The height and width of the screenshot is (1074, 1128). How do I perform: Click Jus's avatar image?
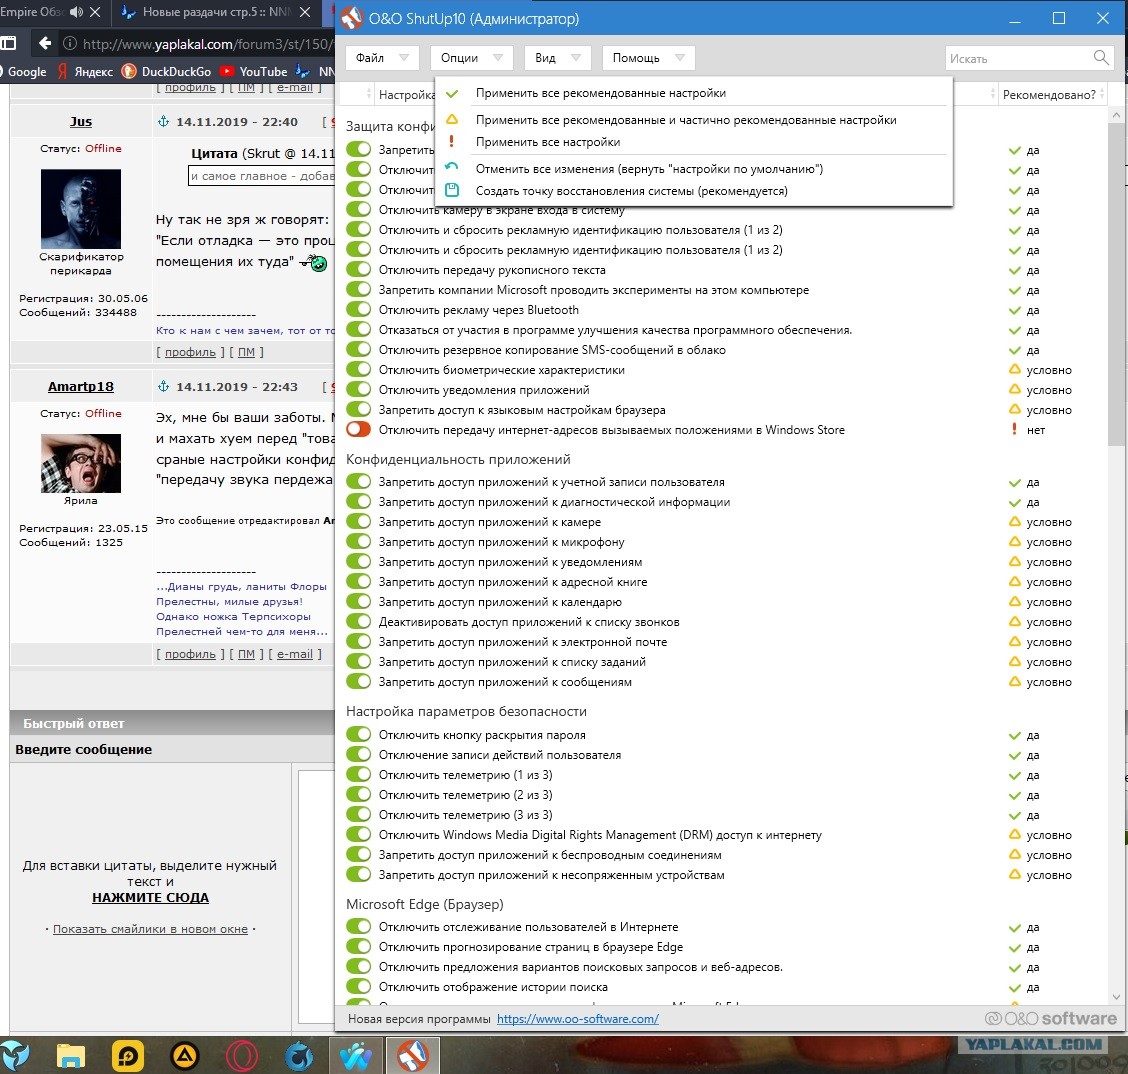[81, 209]
